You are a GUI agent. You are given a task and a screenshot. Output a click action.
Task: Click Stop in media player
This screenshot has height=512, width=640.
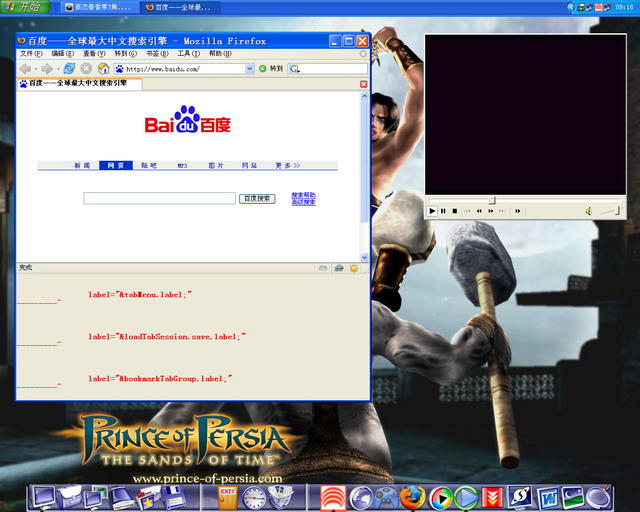pos(455,211)
